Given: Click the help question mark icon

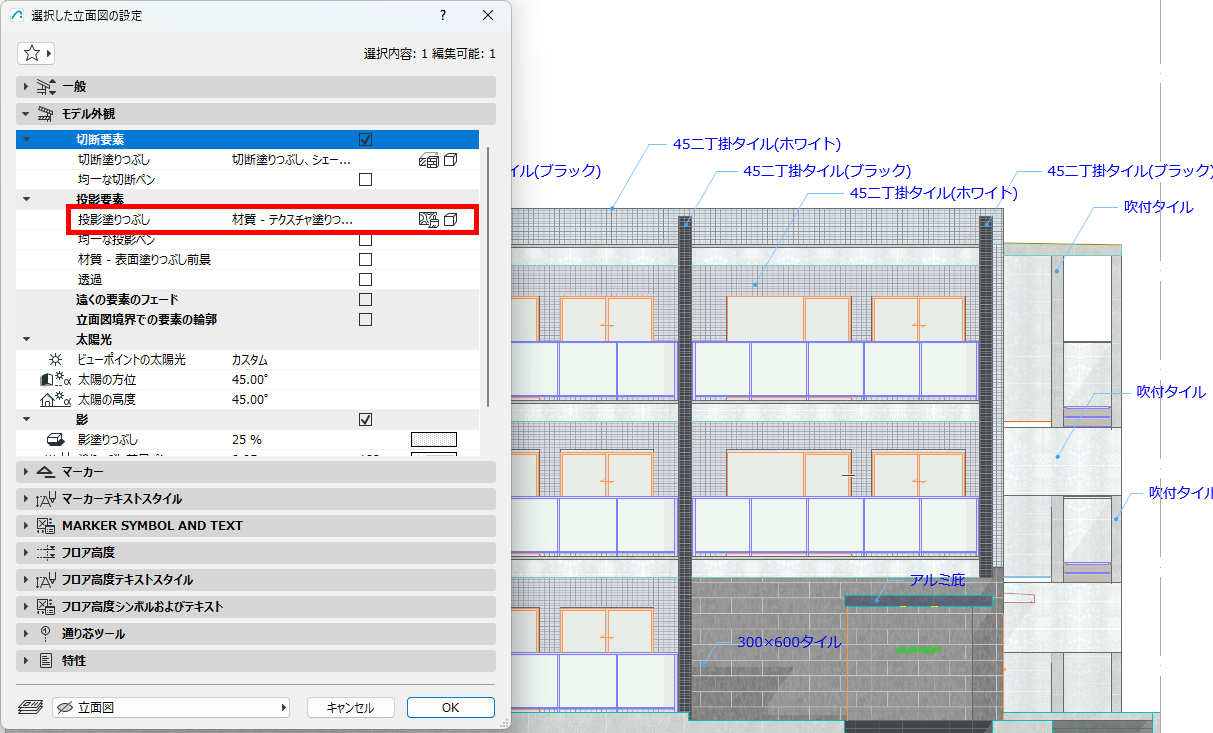Looking at the screenshot, I should click(x=443, y=15).
